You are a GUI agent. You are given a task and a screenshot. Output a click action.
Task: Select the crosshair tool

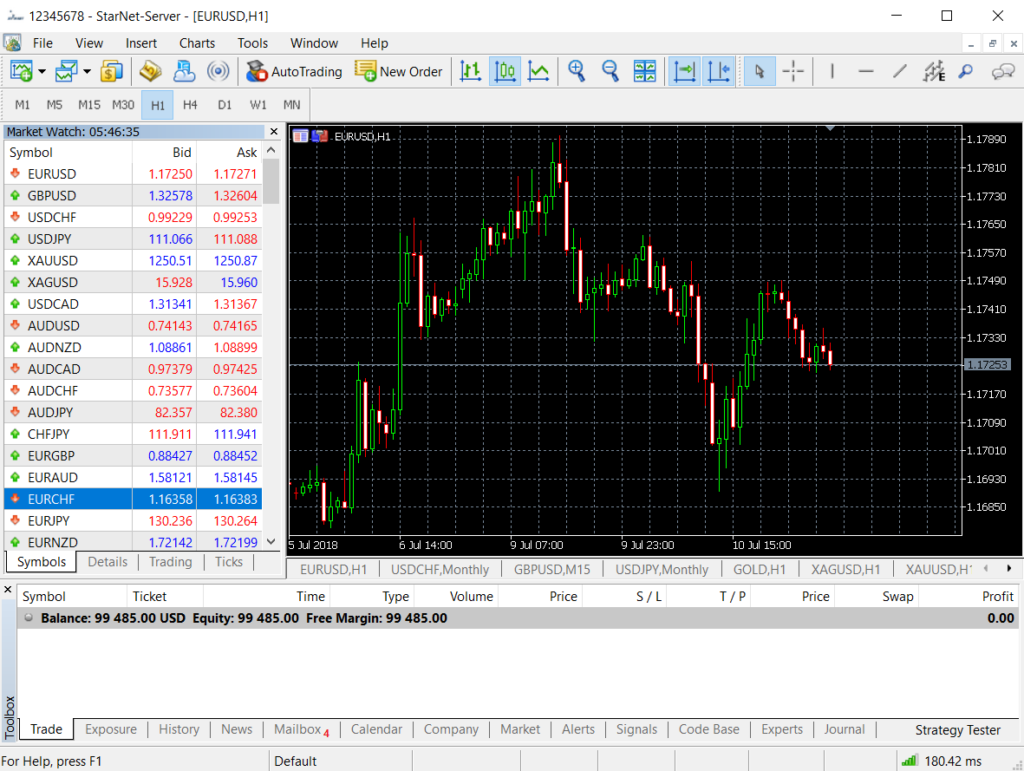coord(793,71)
